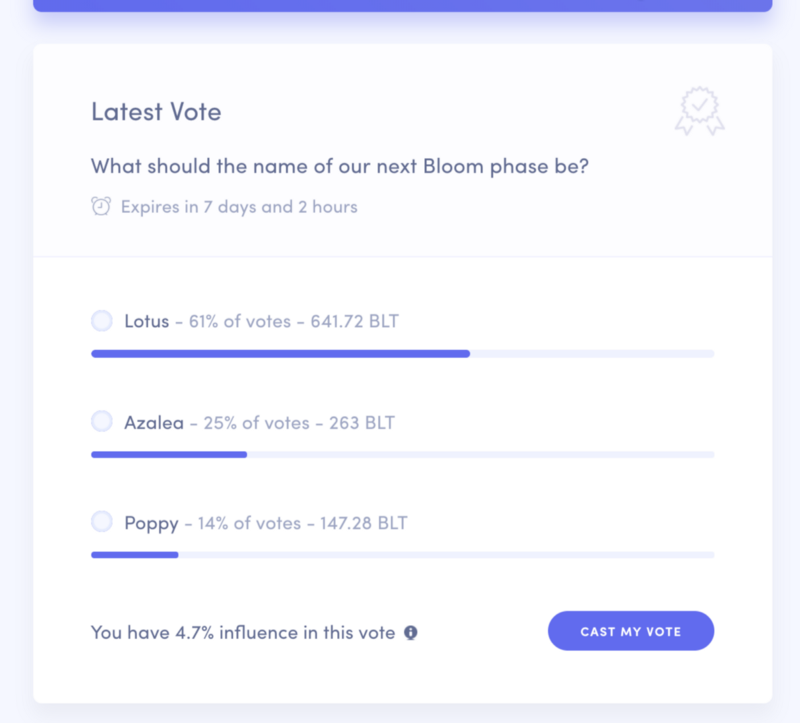Image resolution: width=800 pixels, height=723 pixels.
Task: Click the 263 BLT vote amount
Action: coord(362,422)
